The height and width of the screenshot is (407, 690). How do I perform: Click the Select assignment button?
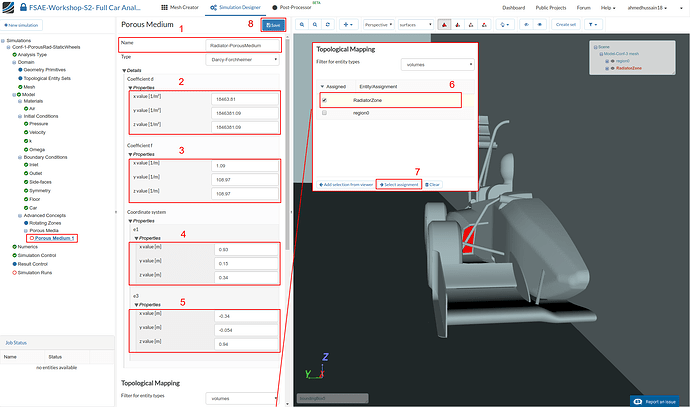399,184
